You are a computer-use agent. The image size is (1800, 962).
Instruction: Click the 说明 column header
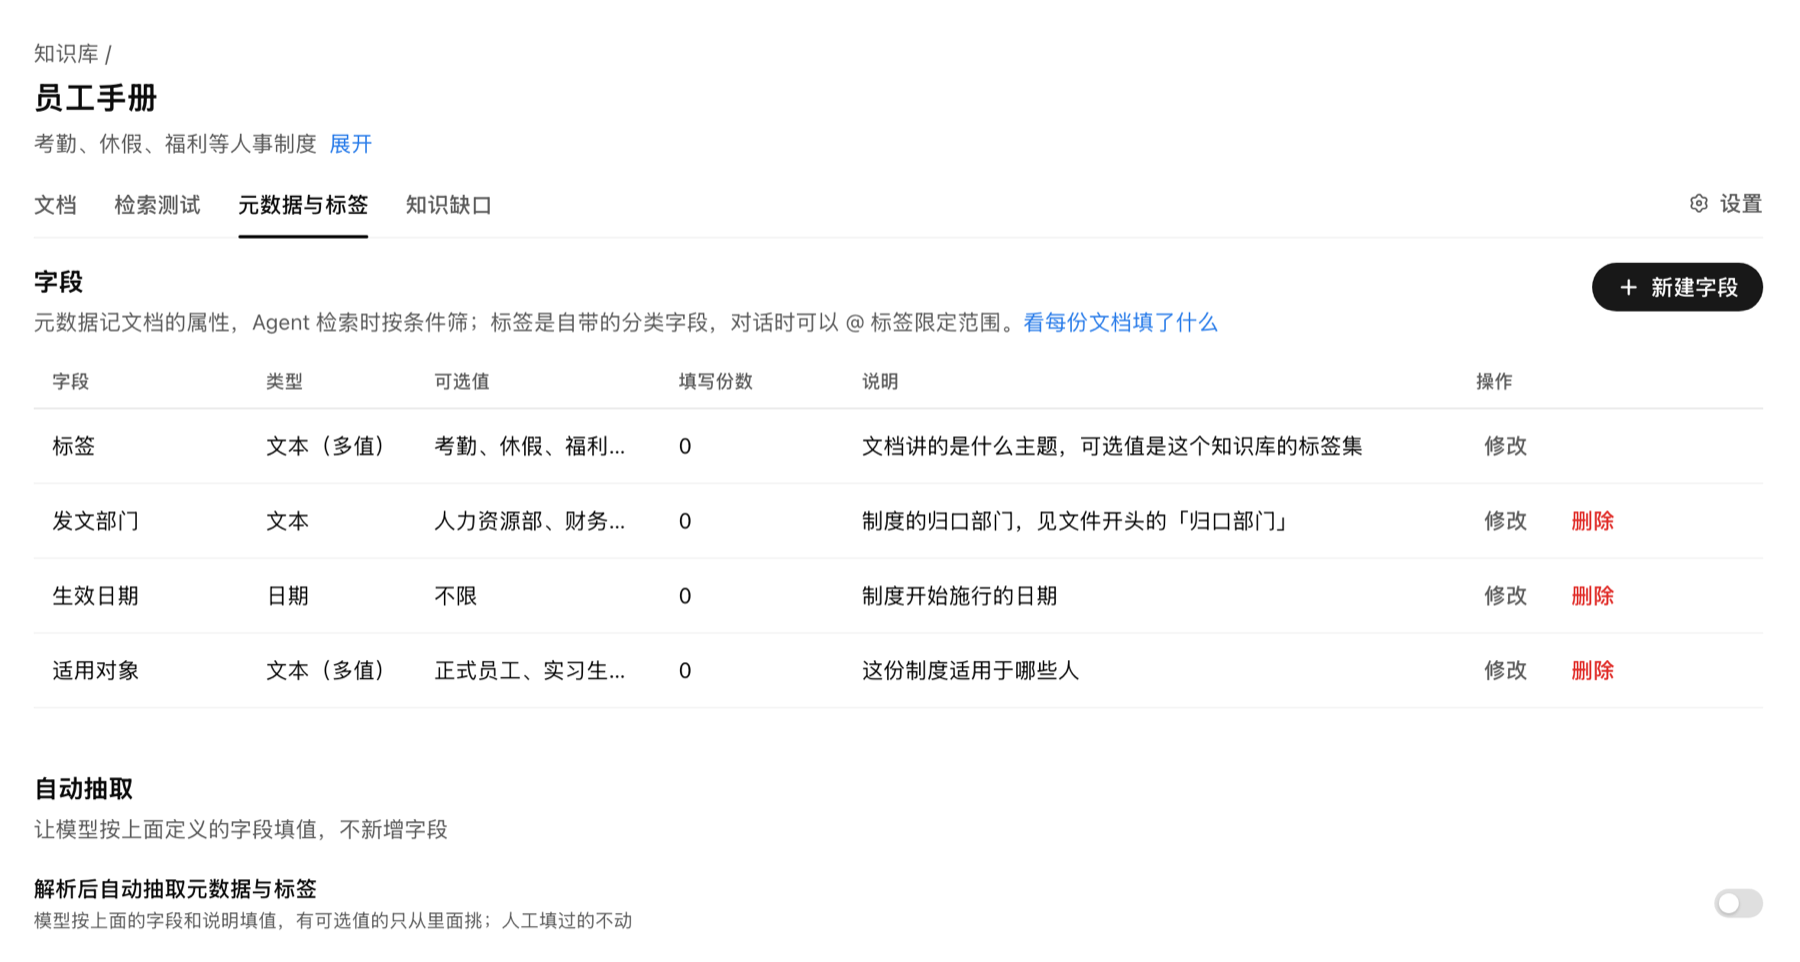tap(880, 382)
